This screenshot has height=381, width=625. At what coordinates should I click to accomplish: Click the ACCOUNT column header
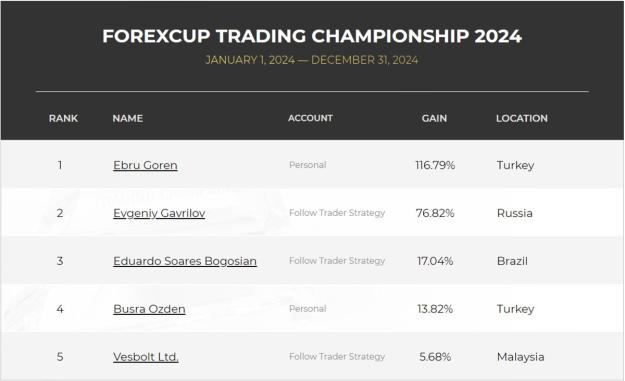coord(310,118)
